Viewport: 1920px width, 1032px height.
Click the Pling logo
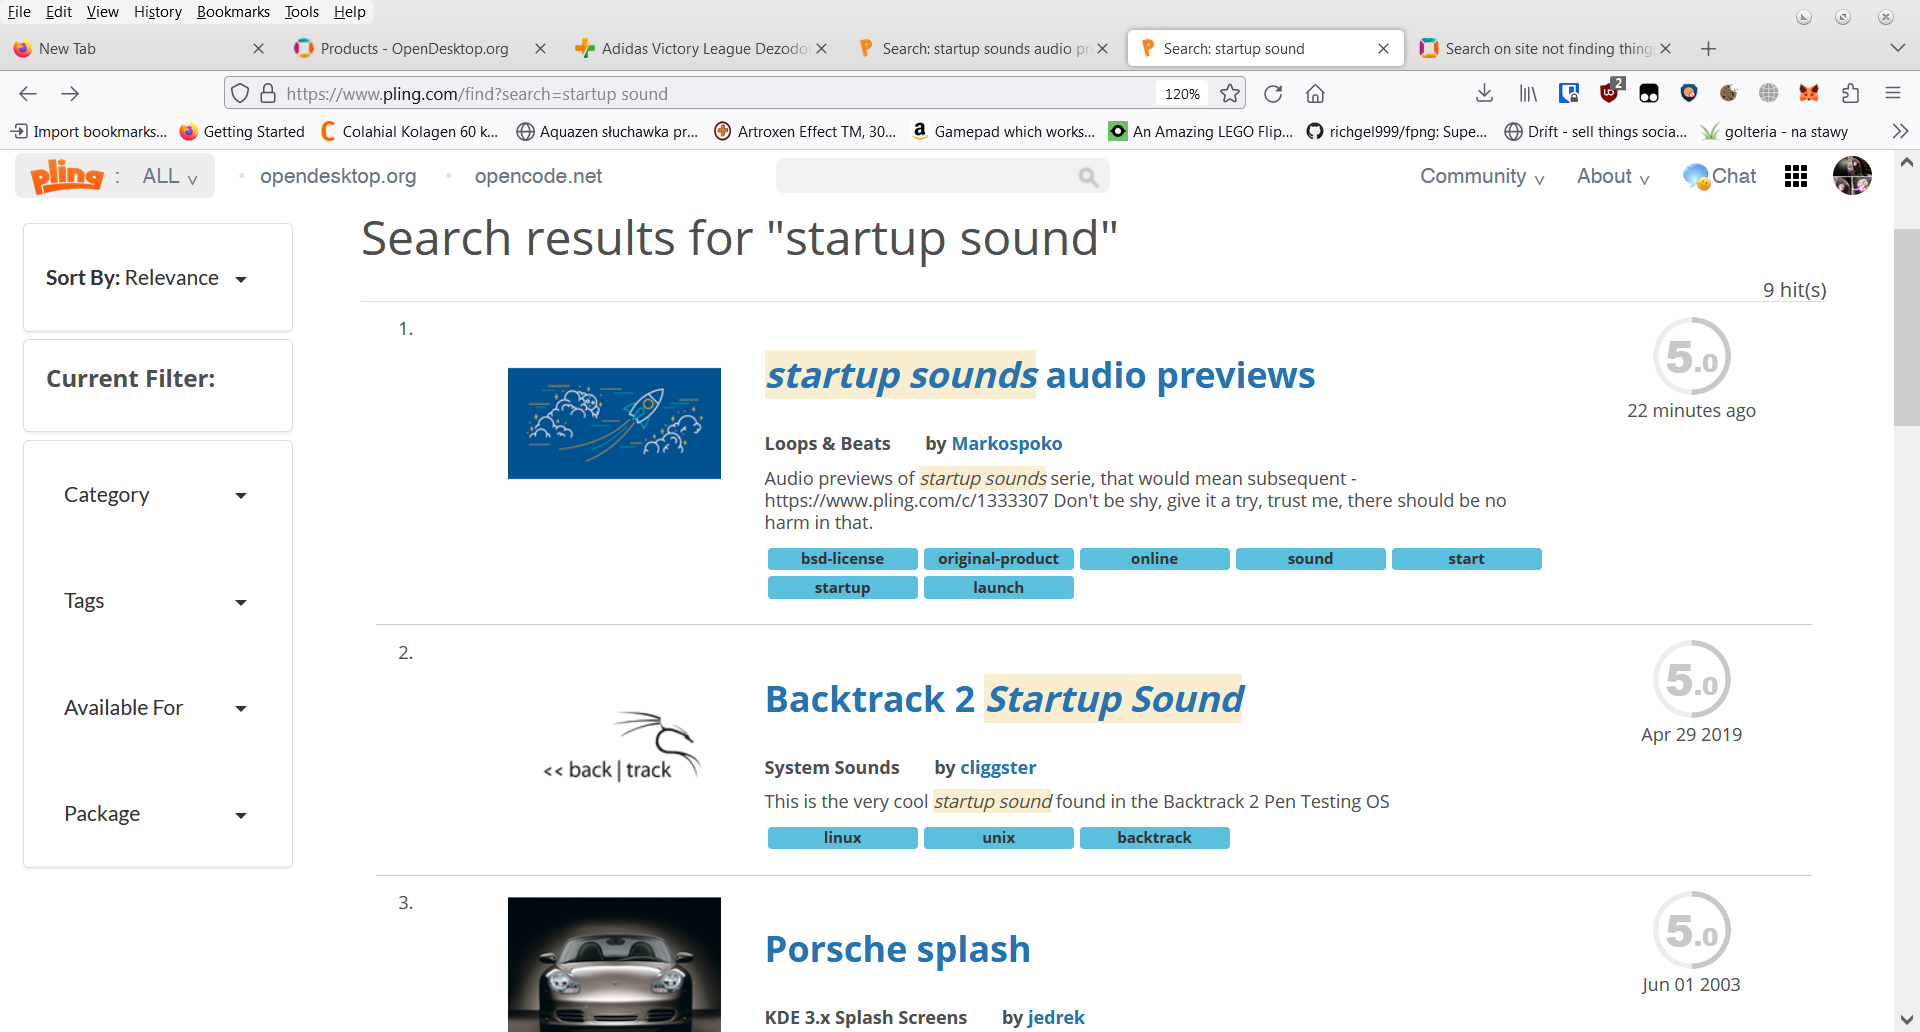pyautogui.click(x=67, y=176)
